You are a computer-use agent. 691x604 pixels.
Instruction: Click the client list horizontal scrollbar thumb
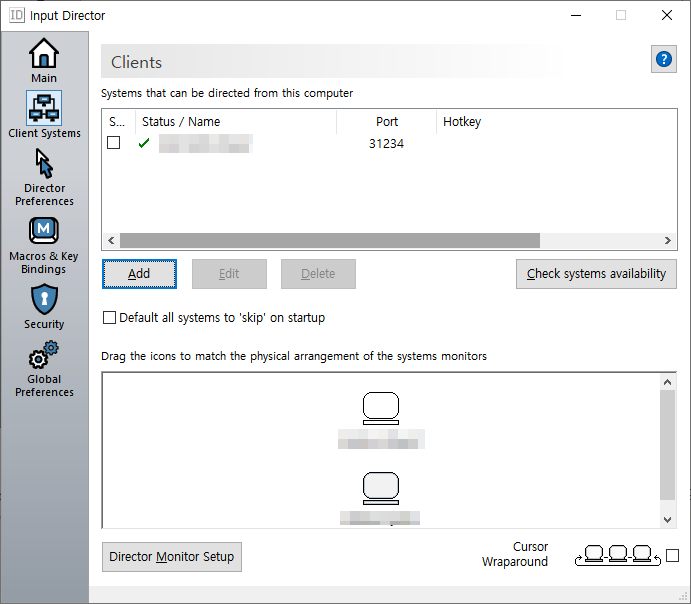(330, 241)
